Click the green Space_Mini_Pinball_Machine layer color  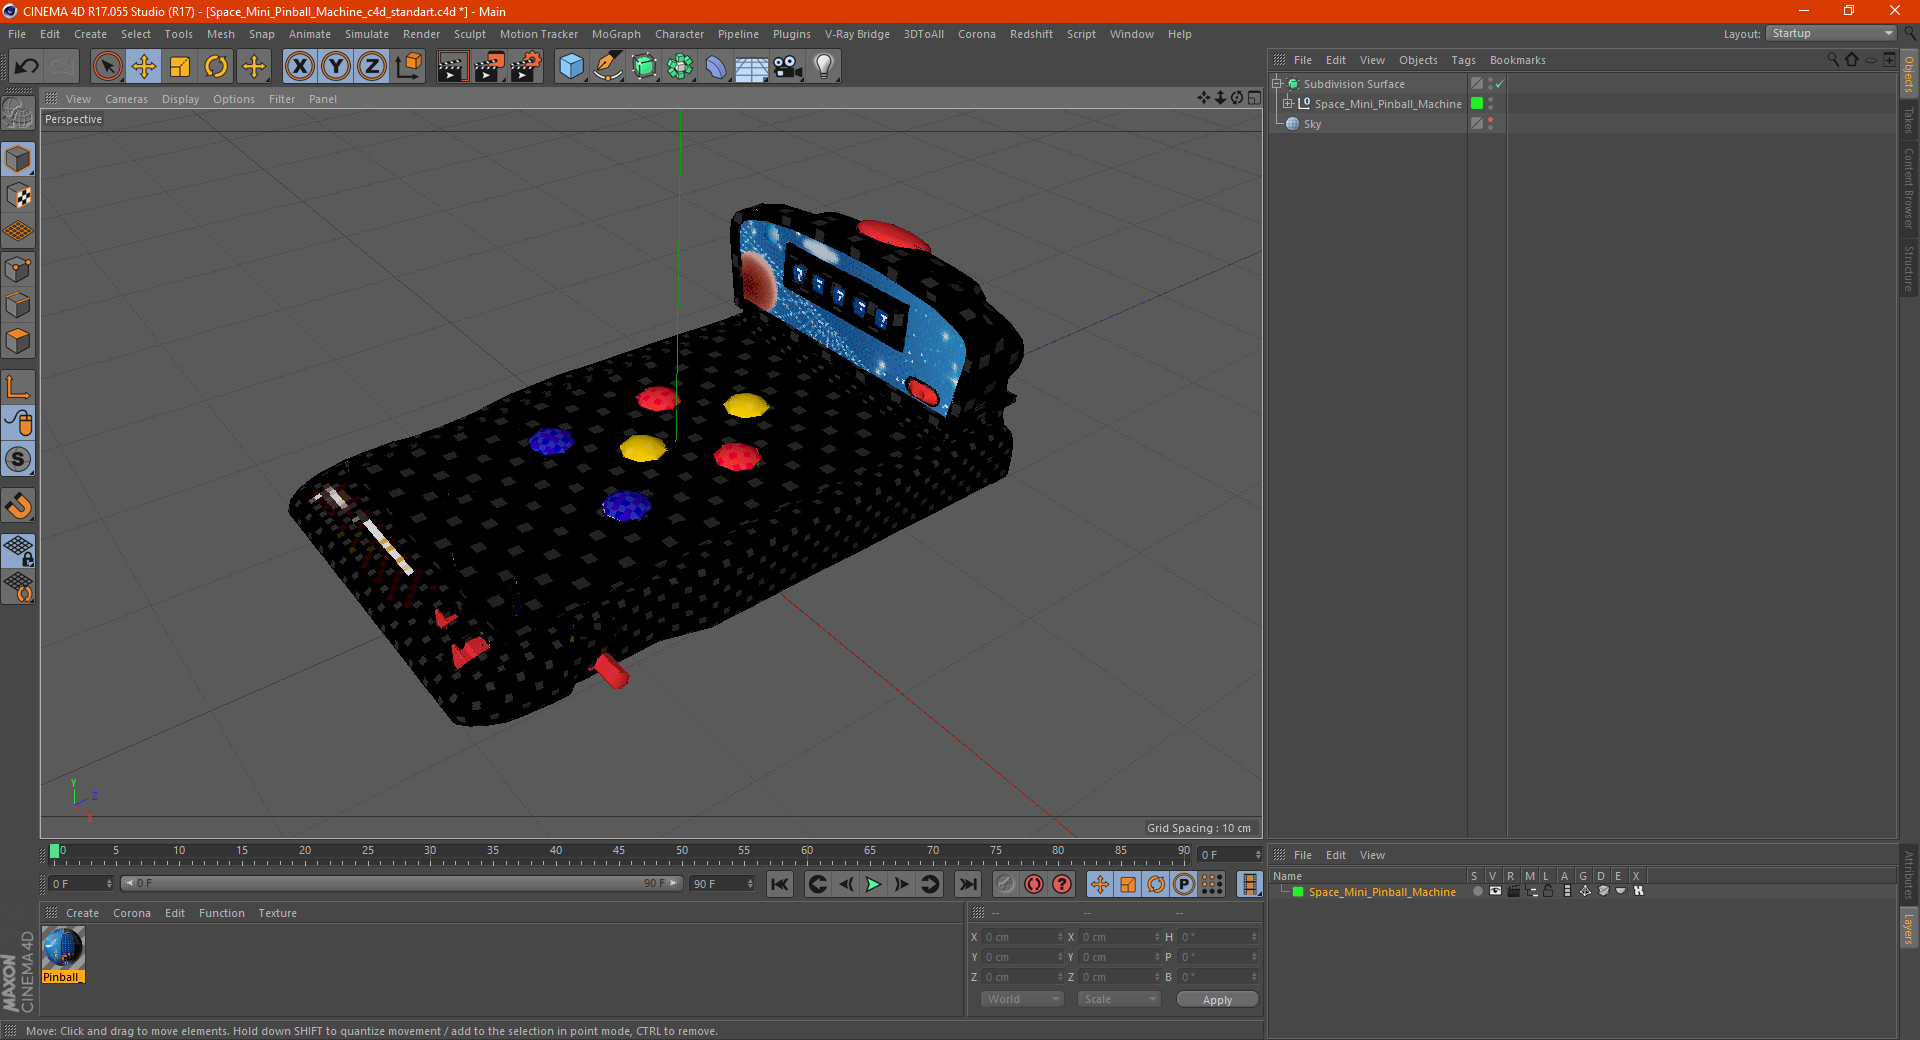pyautogui.click(x=1298, y=892)
